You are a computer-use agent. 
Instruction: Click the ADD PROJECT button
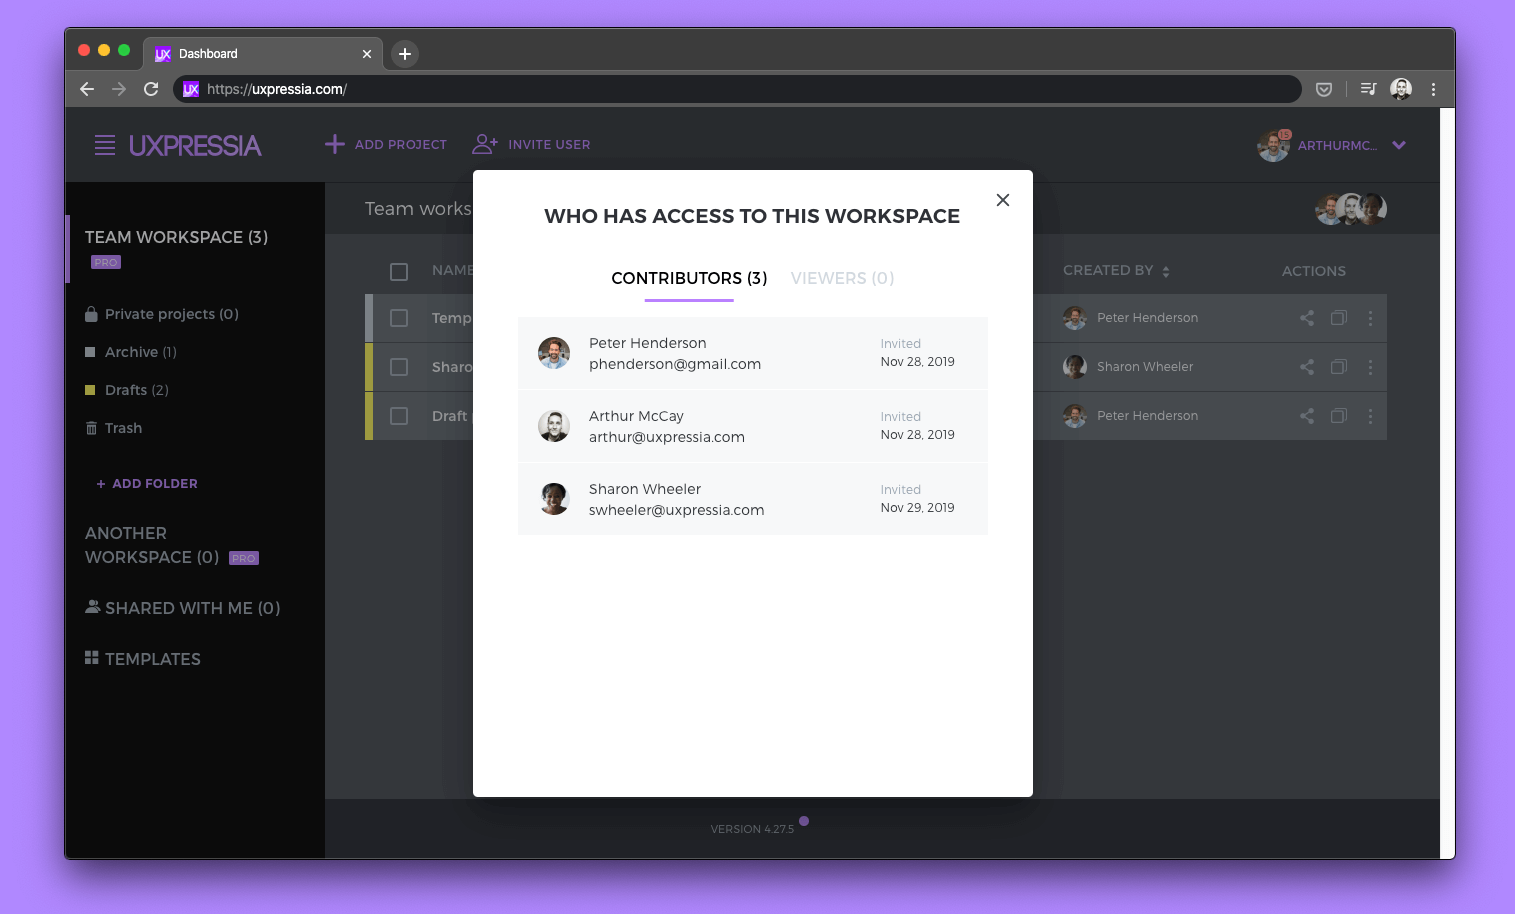click(x=386, y=144)
